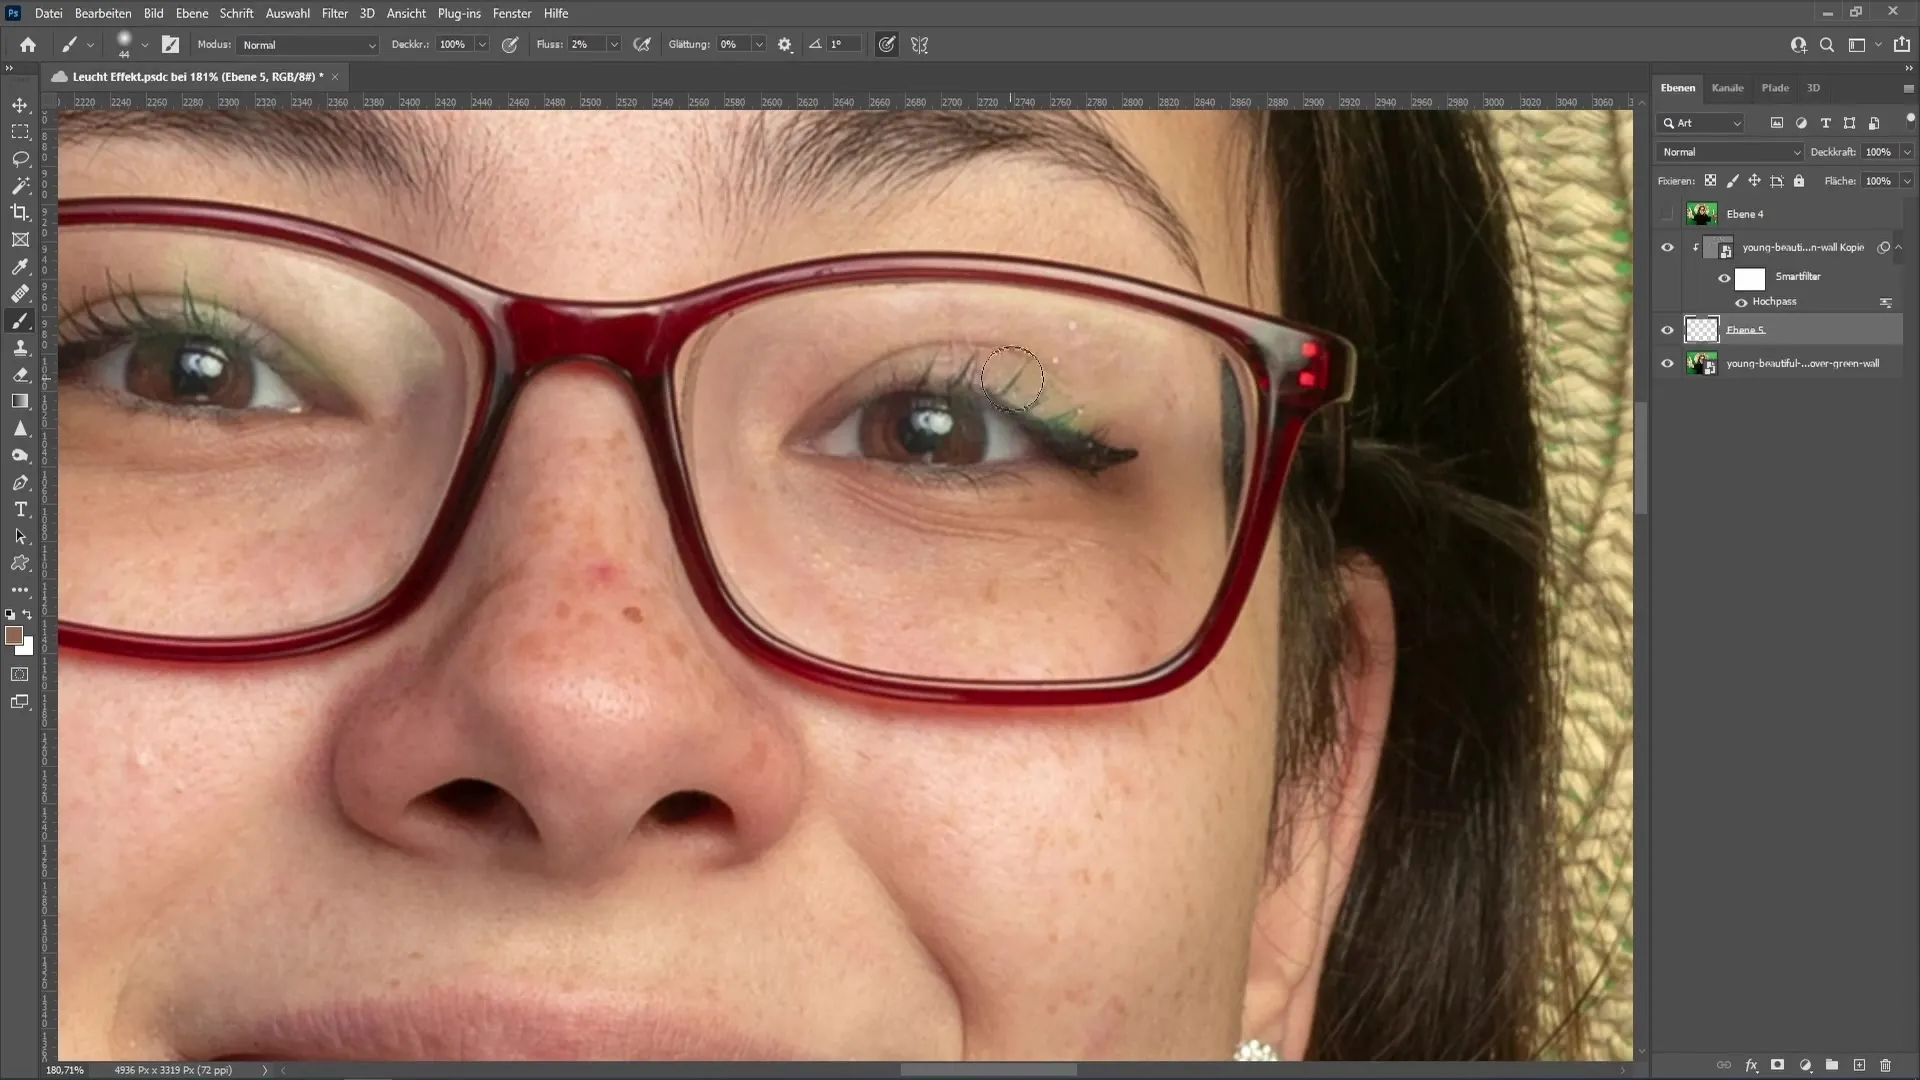The height and width of the screenshot is (1080, 1920).
Task: Select the Clone Stamp tool
Action: point(20,347)
